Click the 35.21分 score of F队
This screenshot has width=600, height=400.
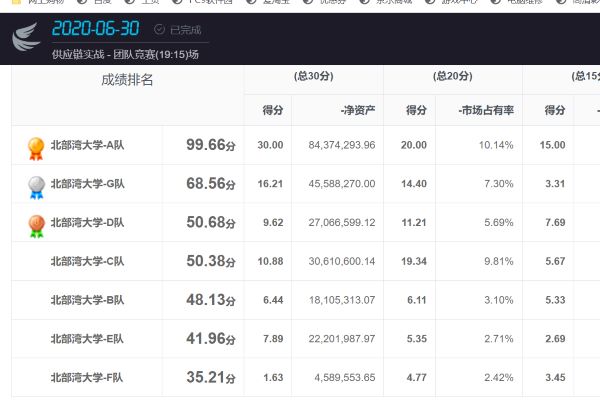[x=210, y=378]
